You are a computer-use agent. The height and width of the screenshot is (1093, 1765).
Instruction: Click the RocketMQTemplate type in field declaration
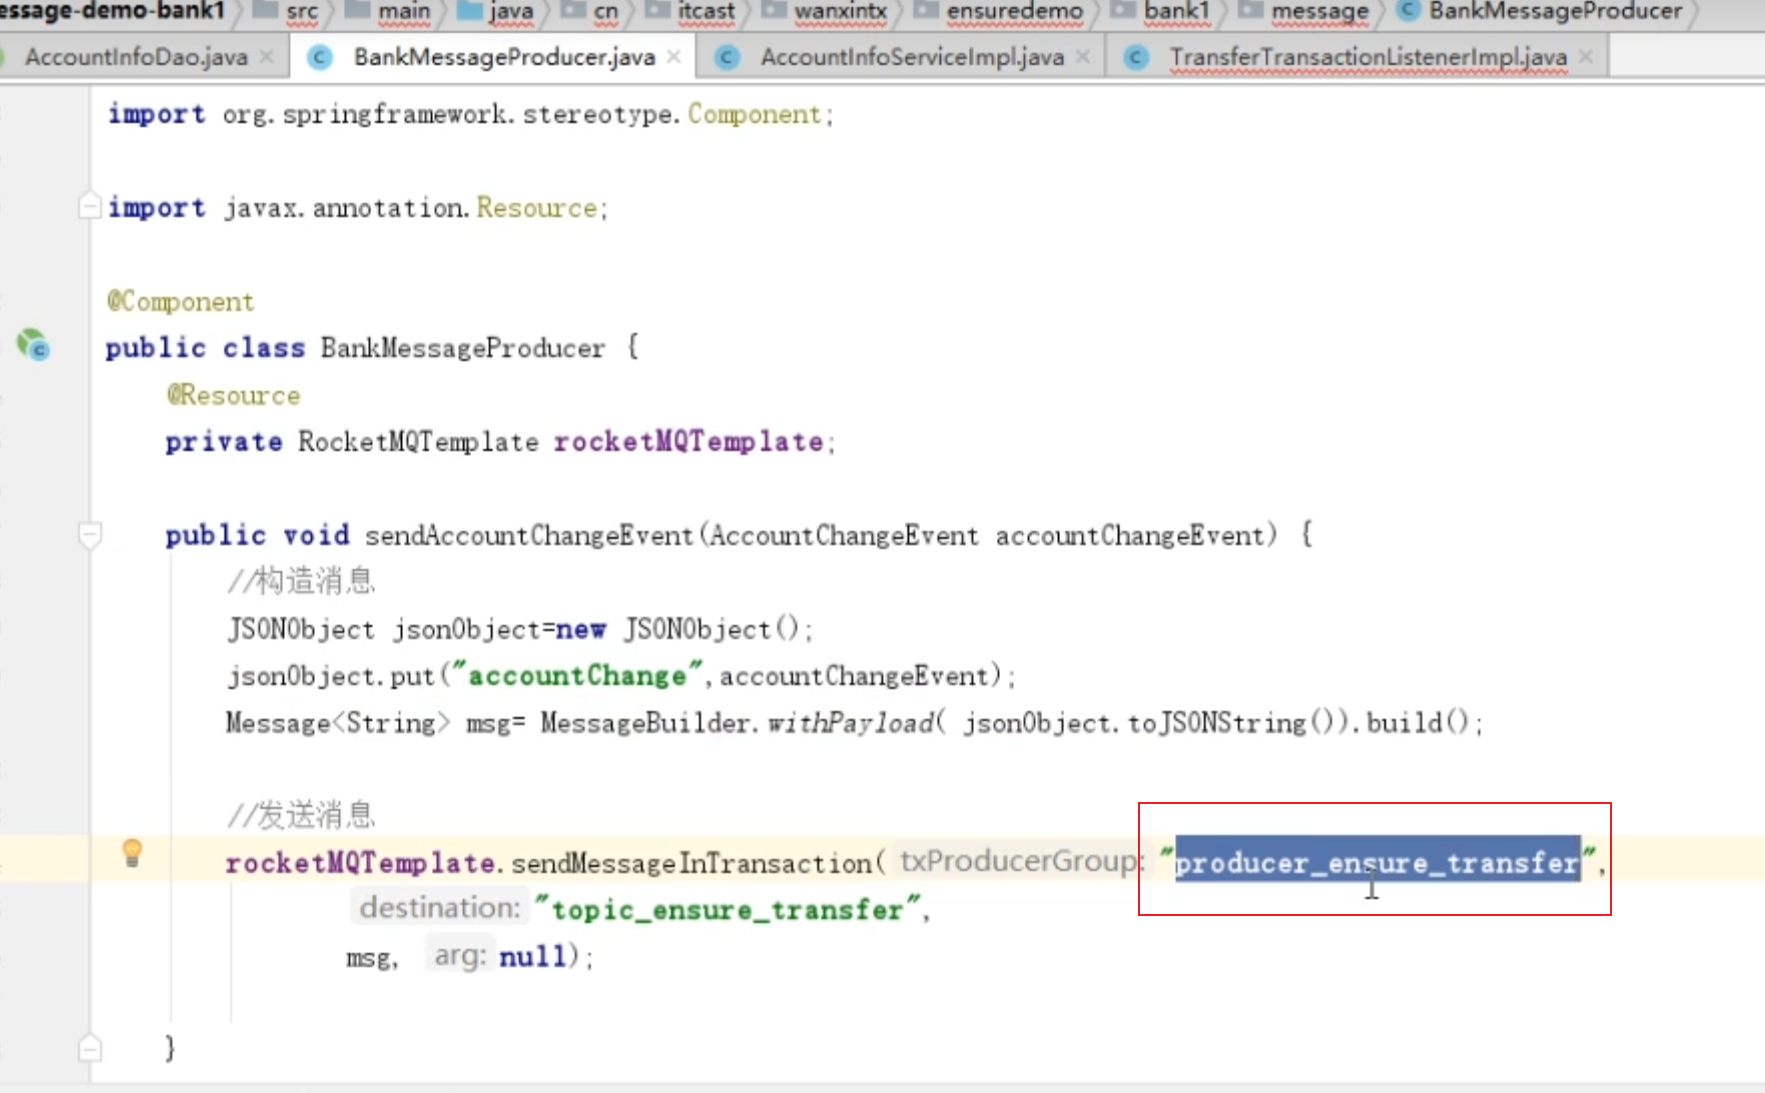pos(418,441)
